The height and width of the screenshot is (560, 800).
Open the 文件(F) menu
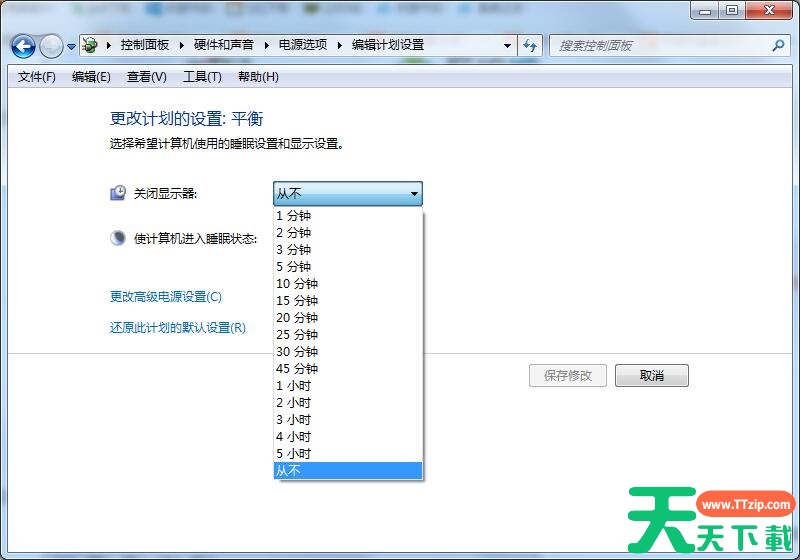pyautogui.click(x=37, y=77)
